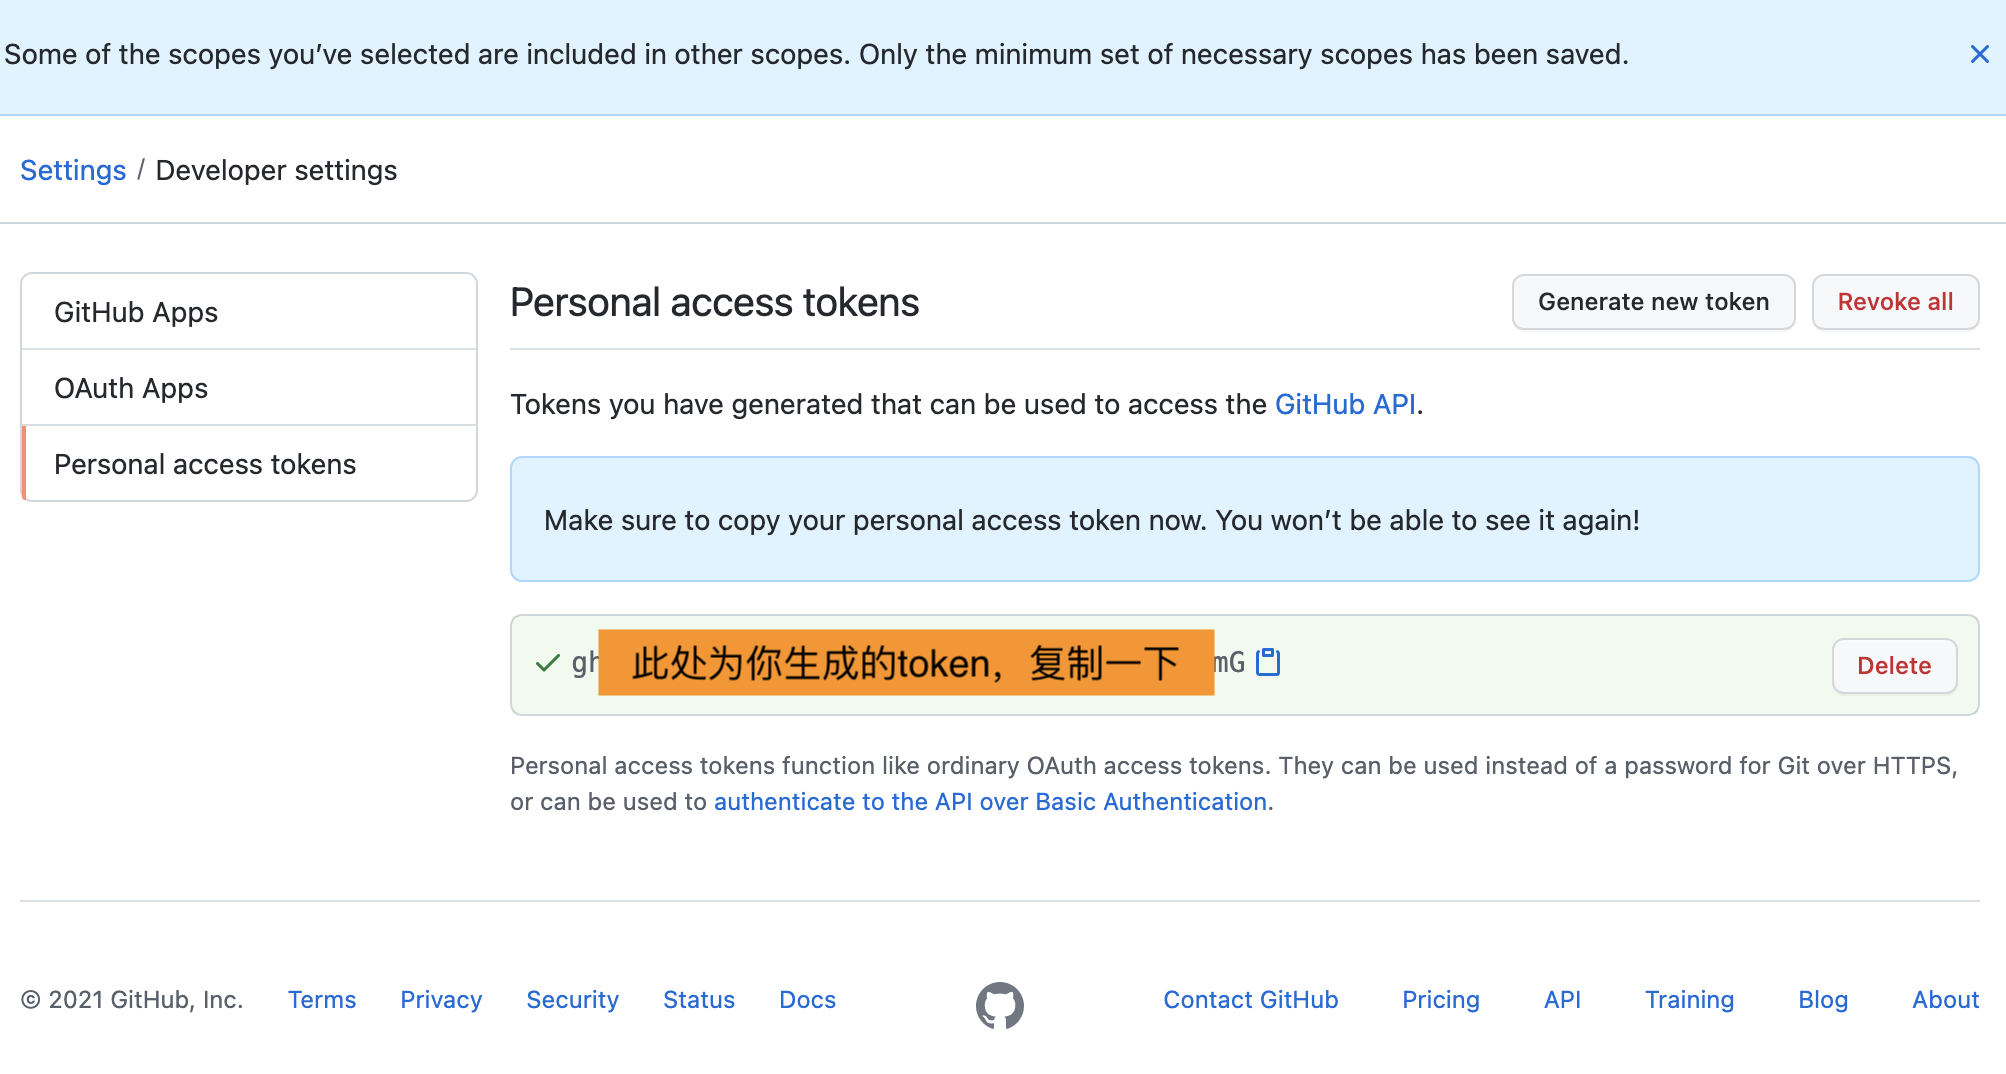The image size is (2006, 1074).
Task: Click the GitHub Octocat footer logo
Action: pyautogui.click(x=1000, y=1005)
